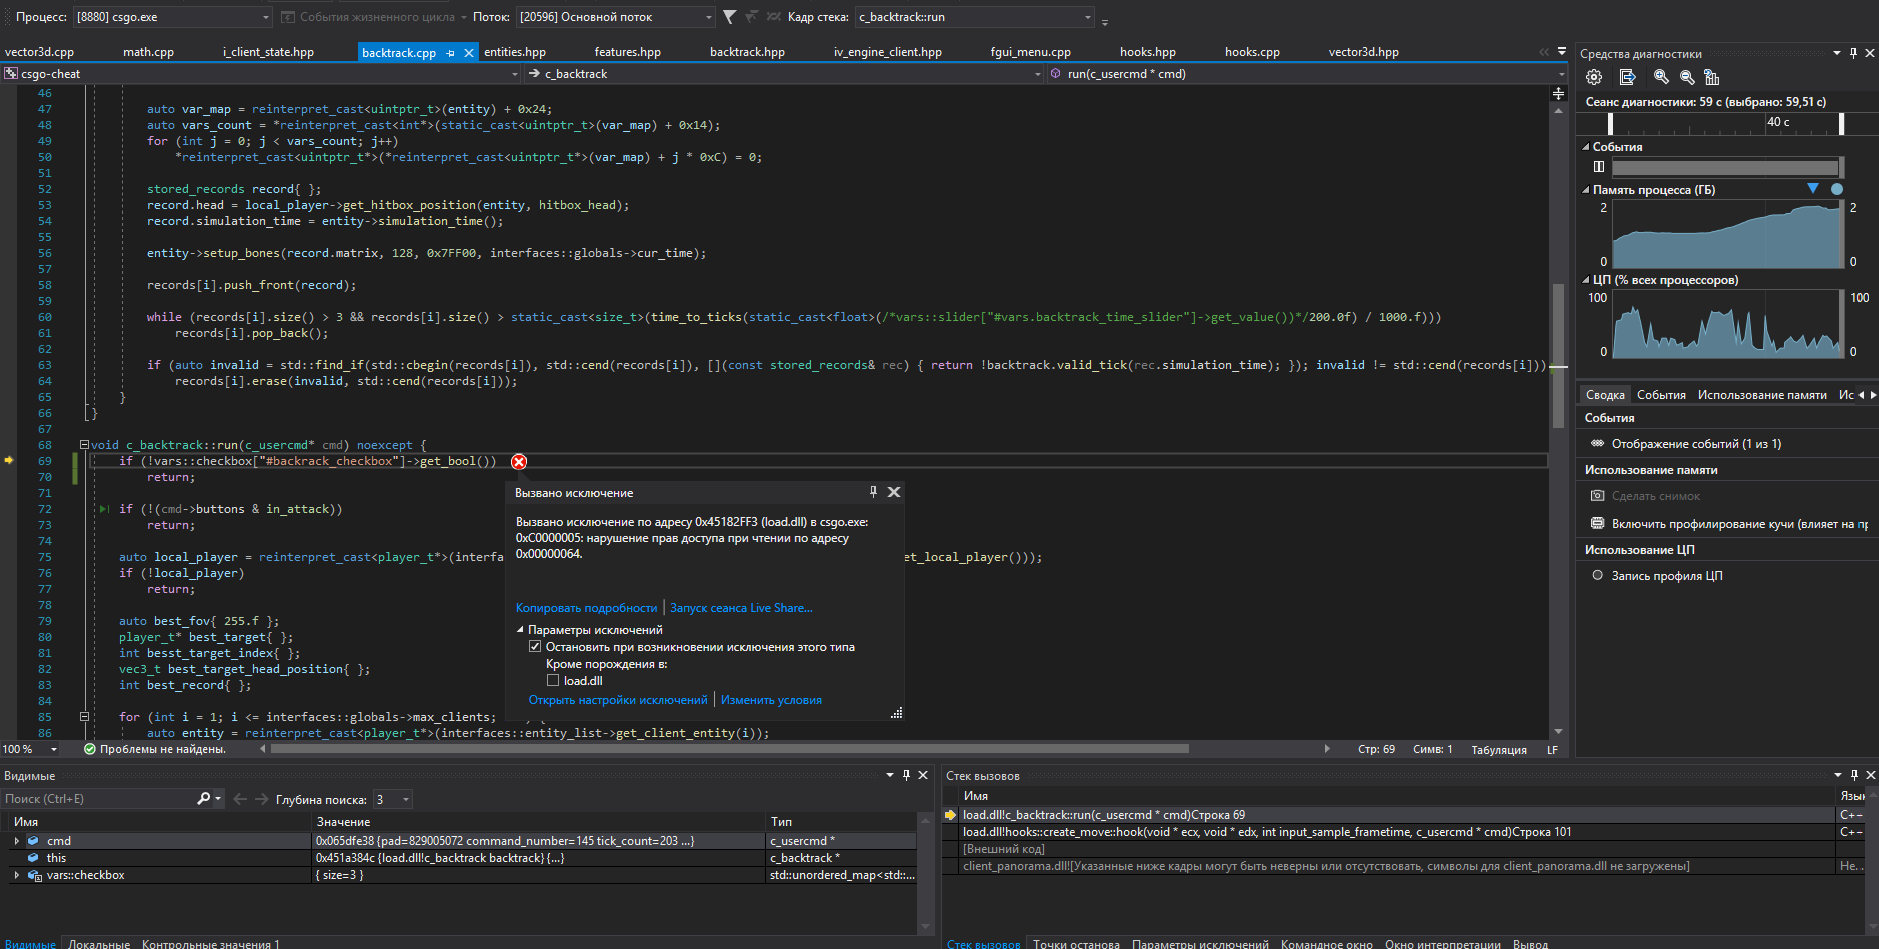Image resolution: width=1879 pixels, height=949 pixels.
Task: Click the Autos search input field
Action: tap(100, 799)
